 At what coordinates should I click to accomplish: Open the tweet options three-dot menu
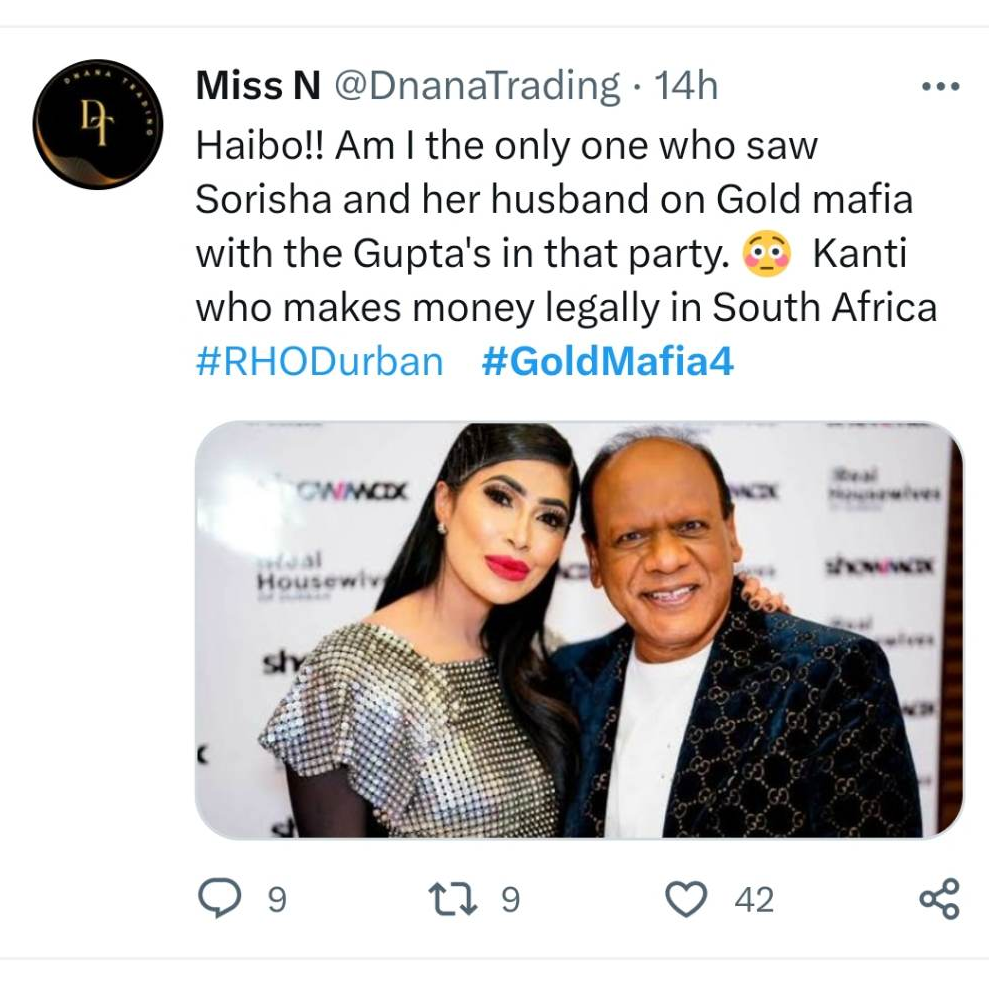point(938,85)
